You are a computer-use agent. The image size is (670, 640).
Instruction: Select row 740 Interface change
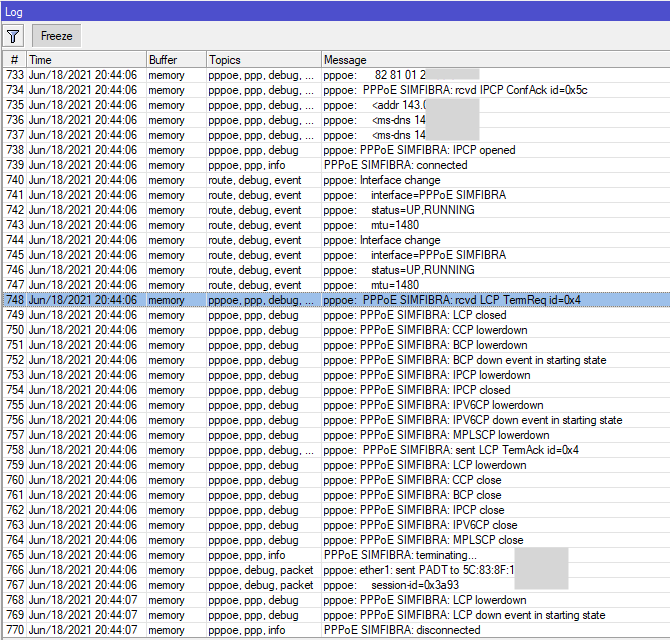(336, 180)
